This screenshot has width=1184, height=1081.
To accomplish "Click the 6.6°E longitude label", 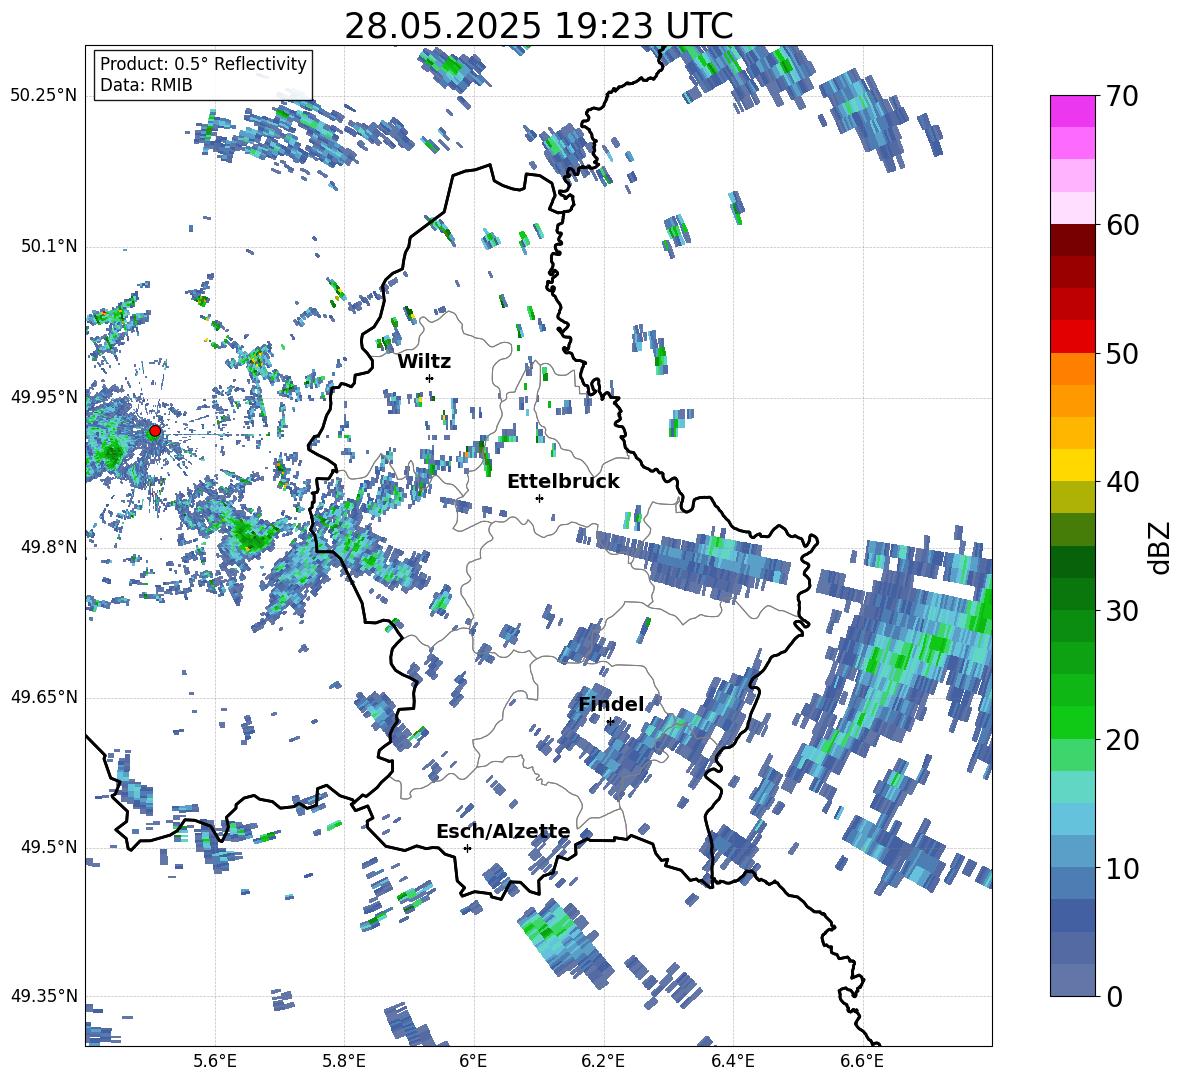I will point(862,1061).
